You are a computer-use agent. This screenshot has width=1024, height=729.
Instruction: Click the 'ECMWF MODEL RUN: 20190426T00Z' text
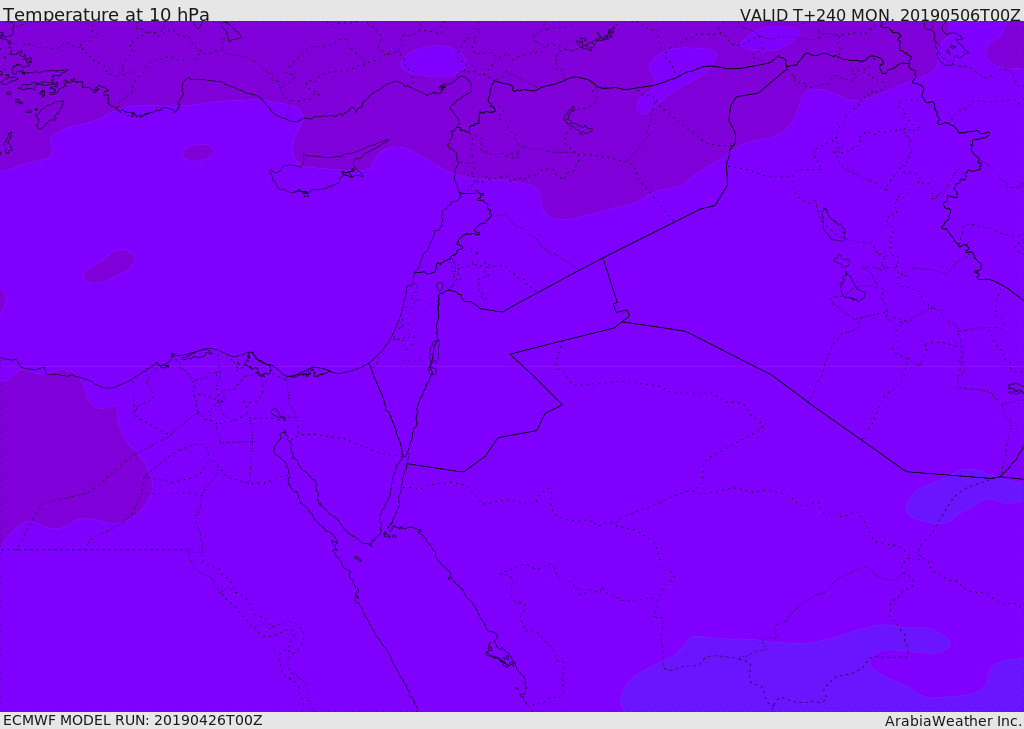(133, 720)
